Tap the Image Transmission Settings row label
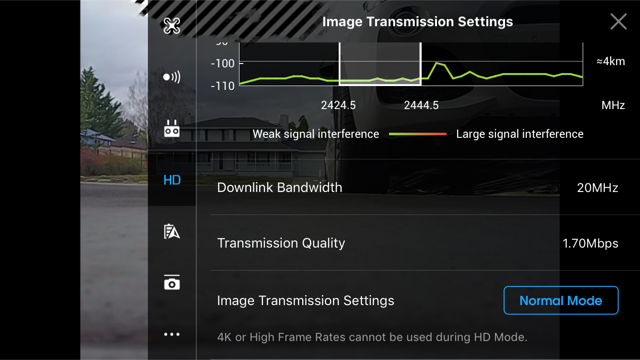 click(305, 300)
